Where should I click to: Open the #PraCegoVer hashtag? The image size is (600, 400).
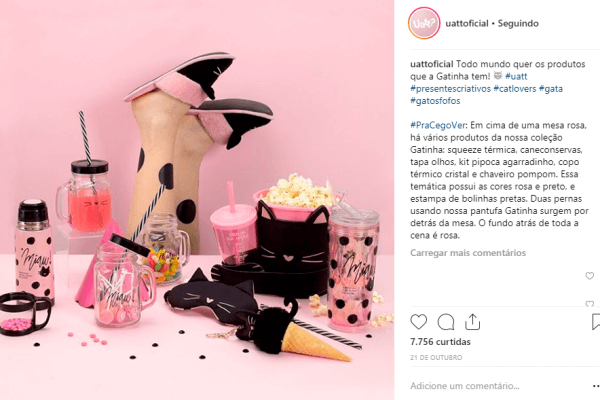pos(438,125)
